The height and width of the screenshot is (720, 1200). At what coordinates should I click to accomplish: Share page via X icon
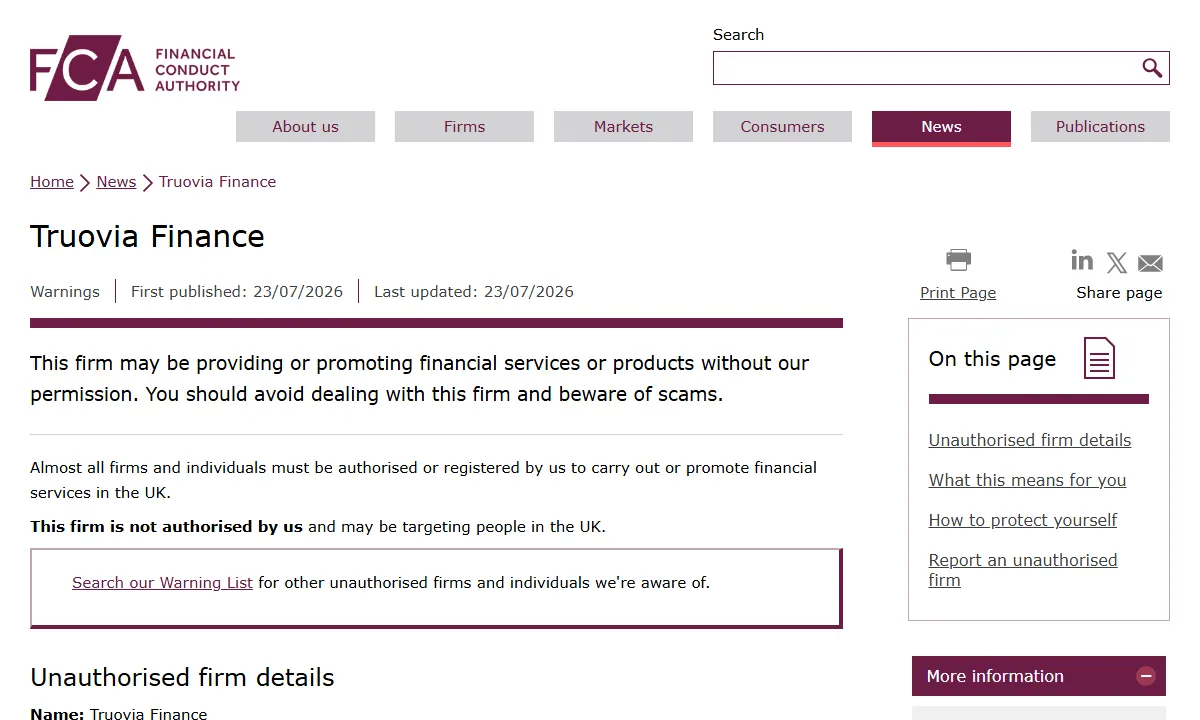point(1117,263)
